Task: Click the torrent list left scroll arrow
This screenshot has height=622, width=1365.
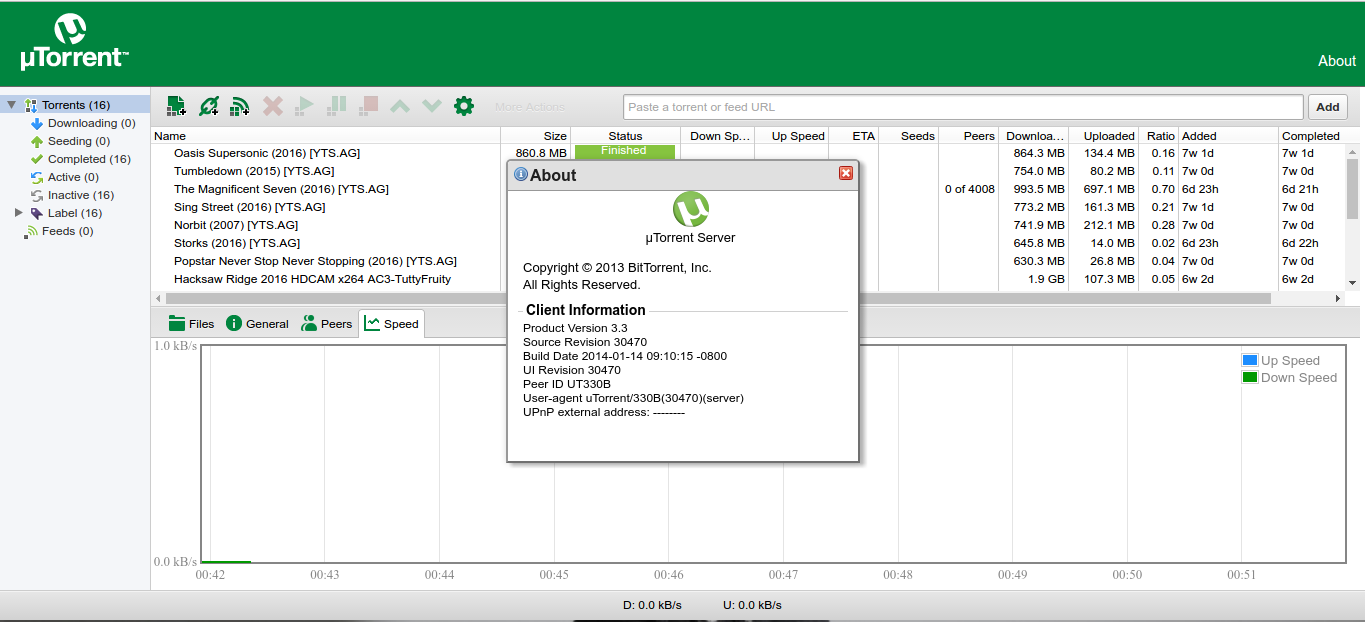Action: pyautogui.click(x=157, y=298)
